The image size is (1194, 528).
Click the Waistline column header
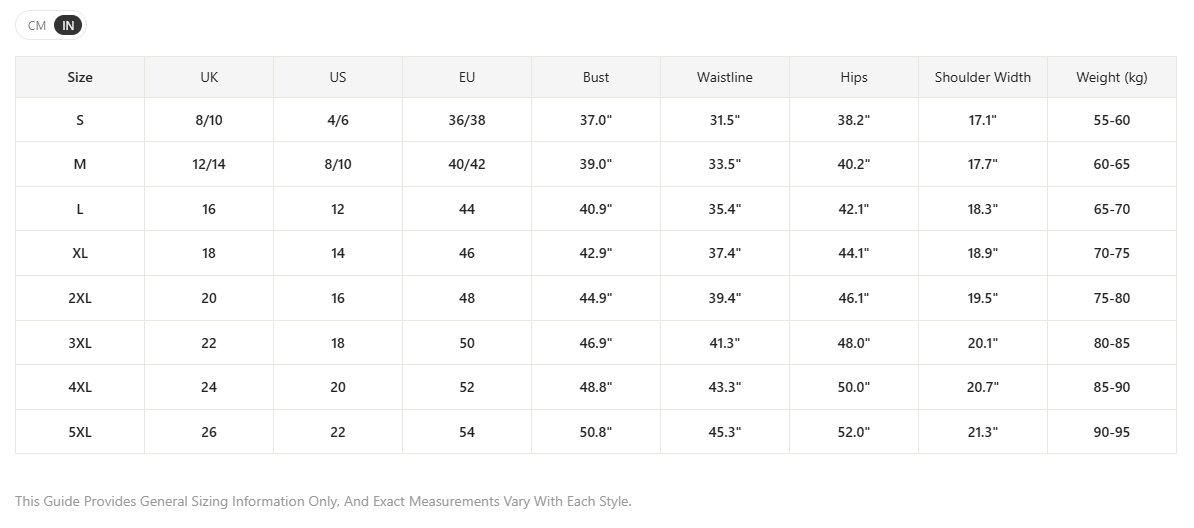click(724, 77)
